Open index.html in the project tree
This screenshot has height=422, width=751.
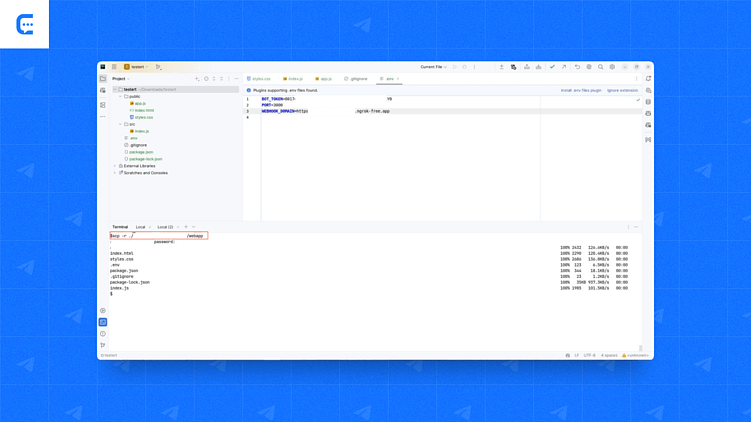point(142,110)
